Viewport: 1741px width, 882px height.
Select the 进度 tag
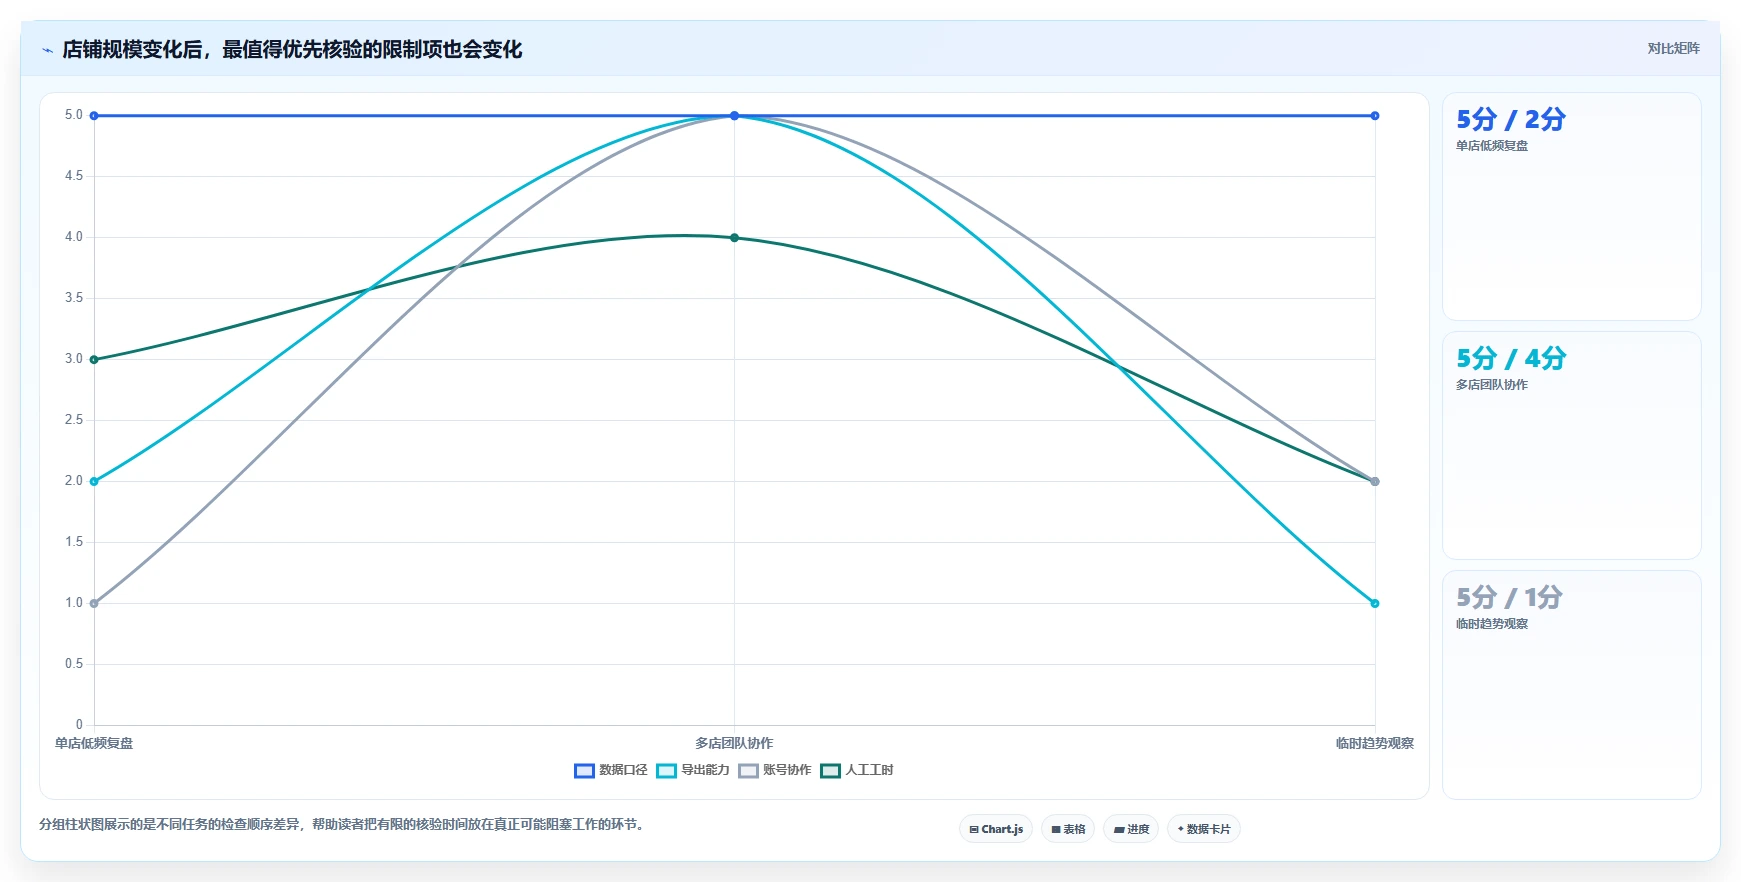(1131, 829)
